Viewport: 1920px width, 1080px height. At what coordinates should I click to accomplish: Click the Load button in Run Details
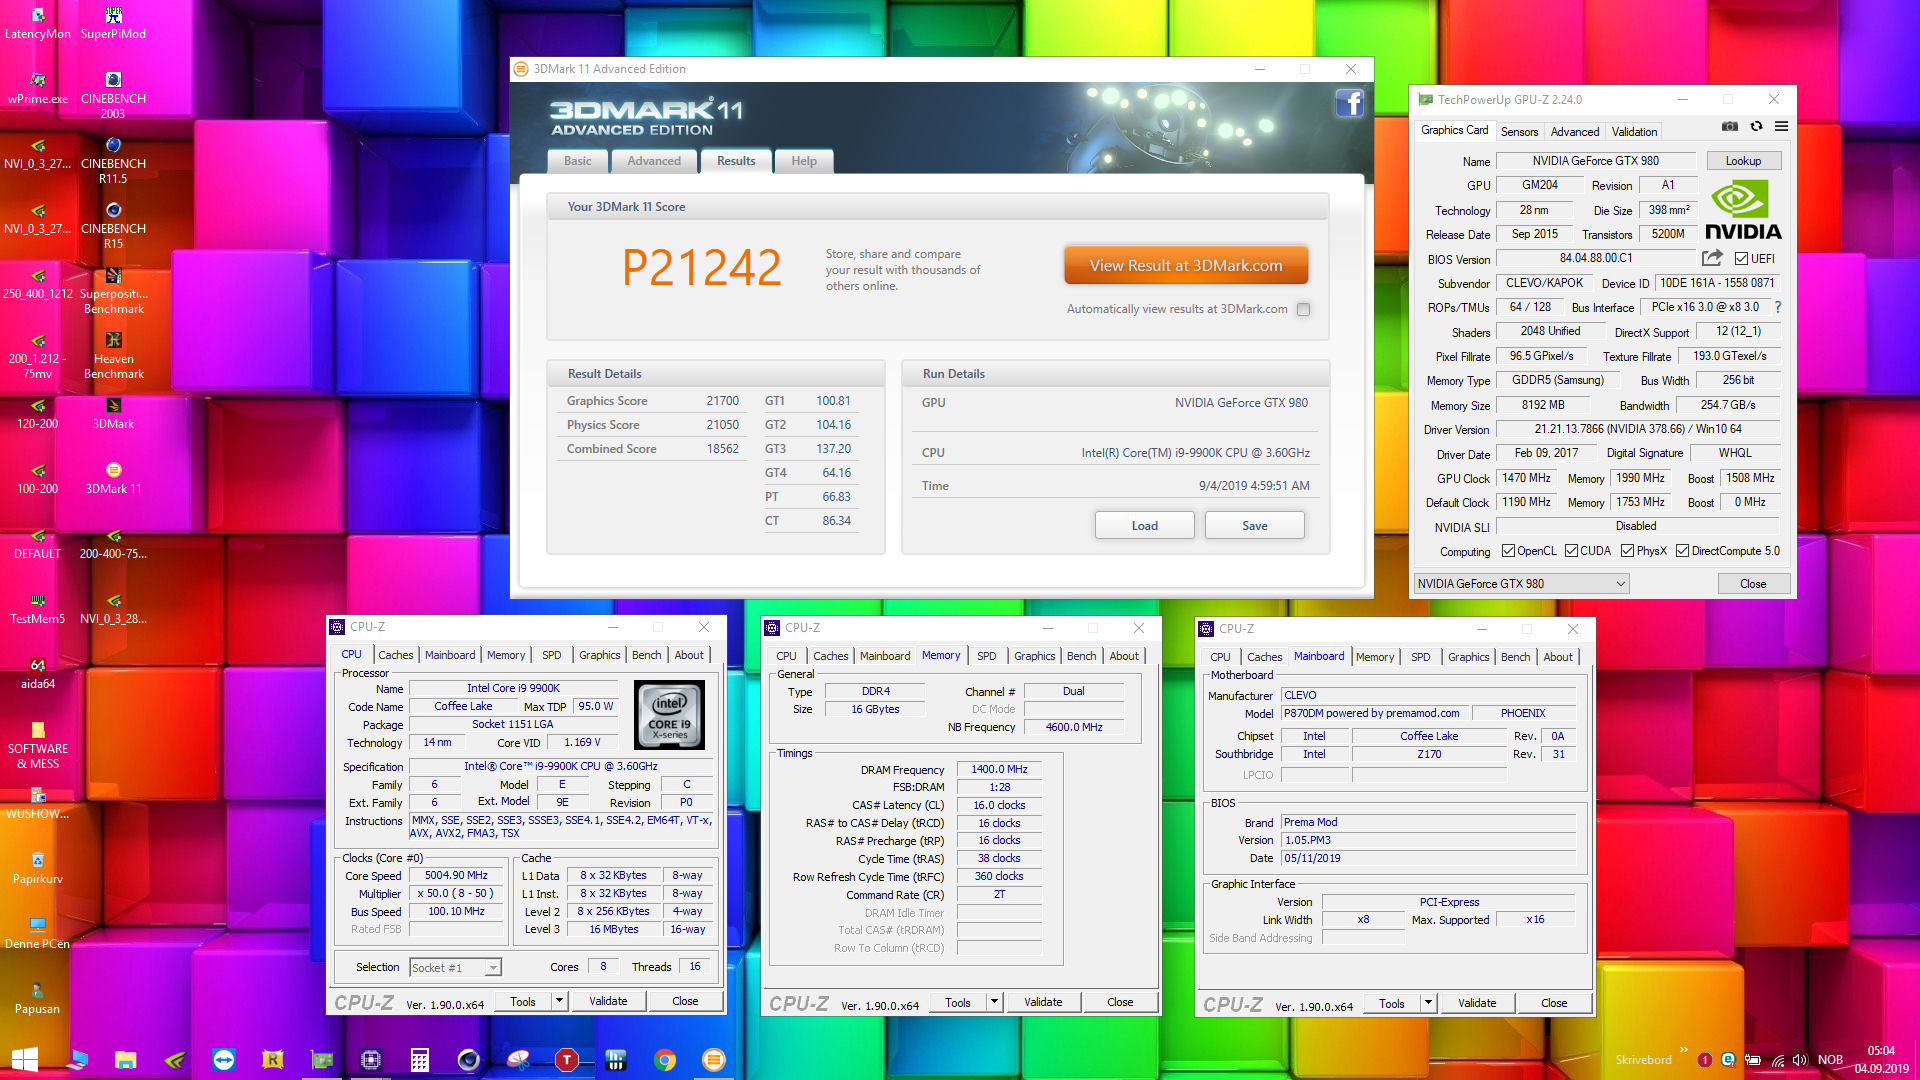[1144, 526]
